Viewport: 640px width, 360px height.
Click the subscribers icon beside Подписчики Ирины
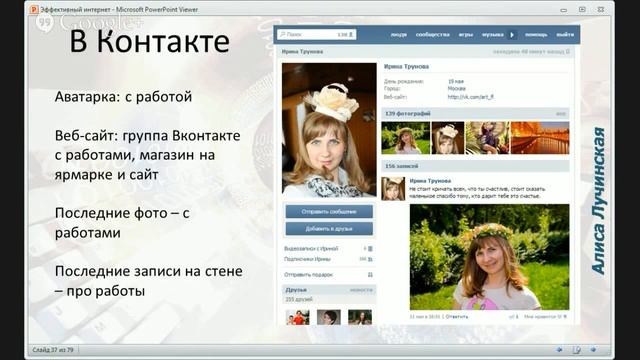370,259
